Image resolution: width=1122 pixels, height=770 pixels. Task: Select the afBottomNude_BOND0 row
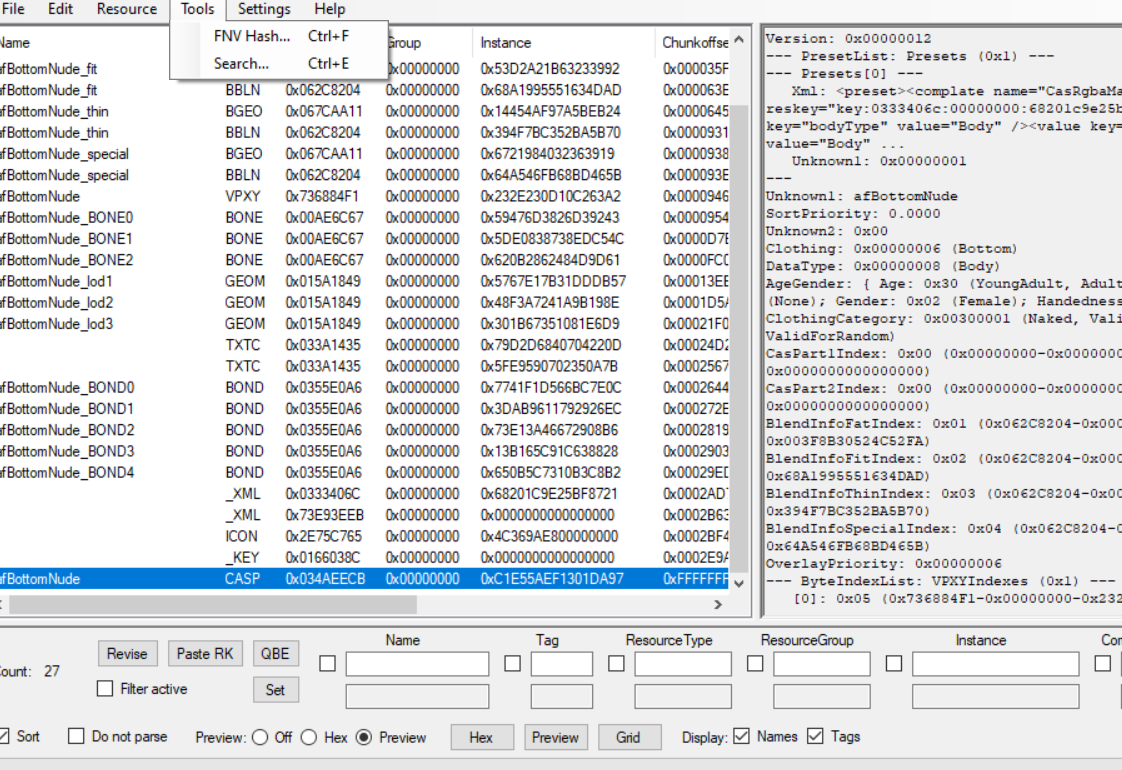(364, 388)
